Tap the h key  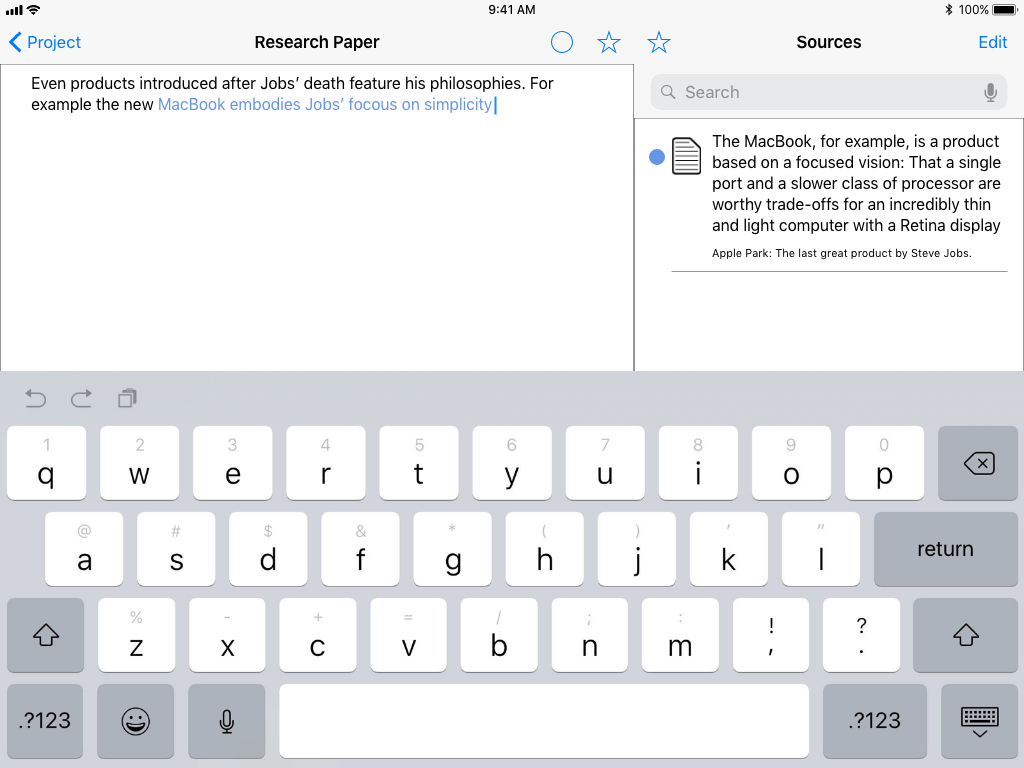[x=545, y=549]
